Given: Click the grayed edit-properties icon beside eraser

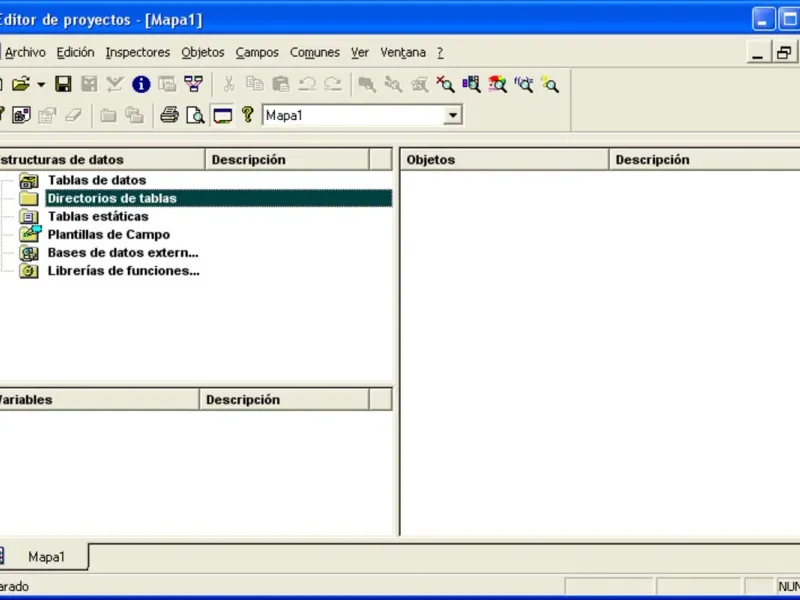Looking at the screenshot, I should [x=47, y=115].
